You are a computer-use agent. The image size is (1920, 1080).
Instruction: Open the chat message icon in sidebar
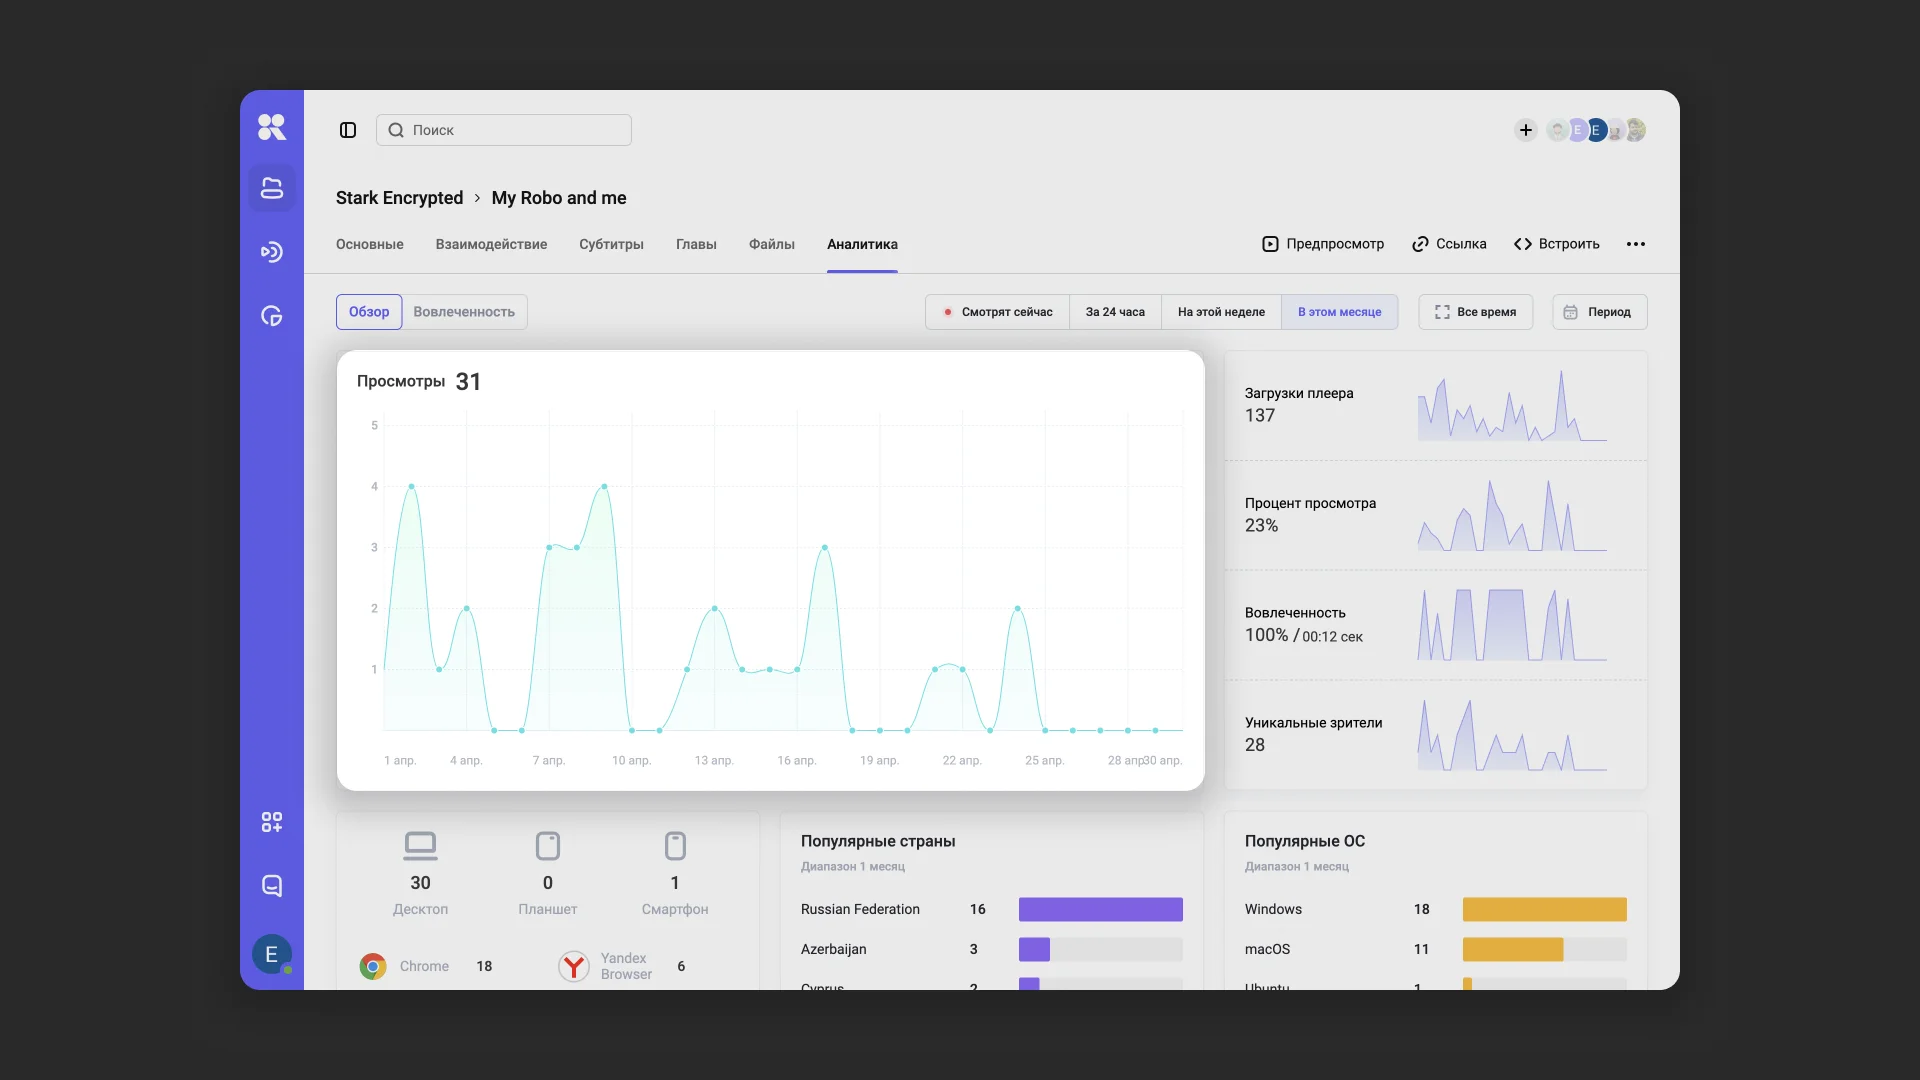click(x=272, y=886)
